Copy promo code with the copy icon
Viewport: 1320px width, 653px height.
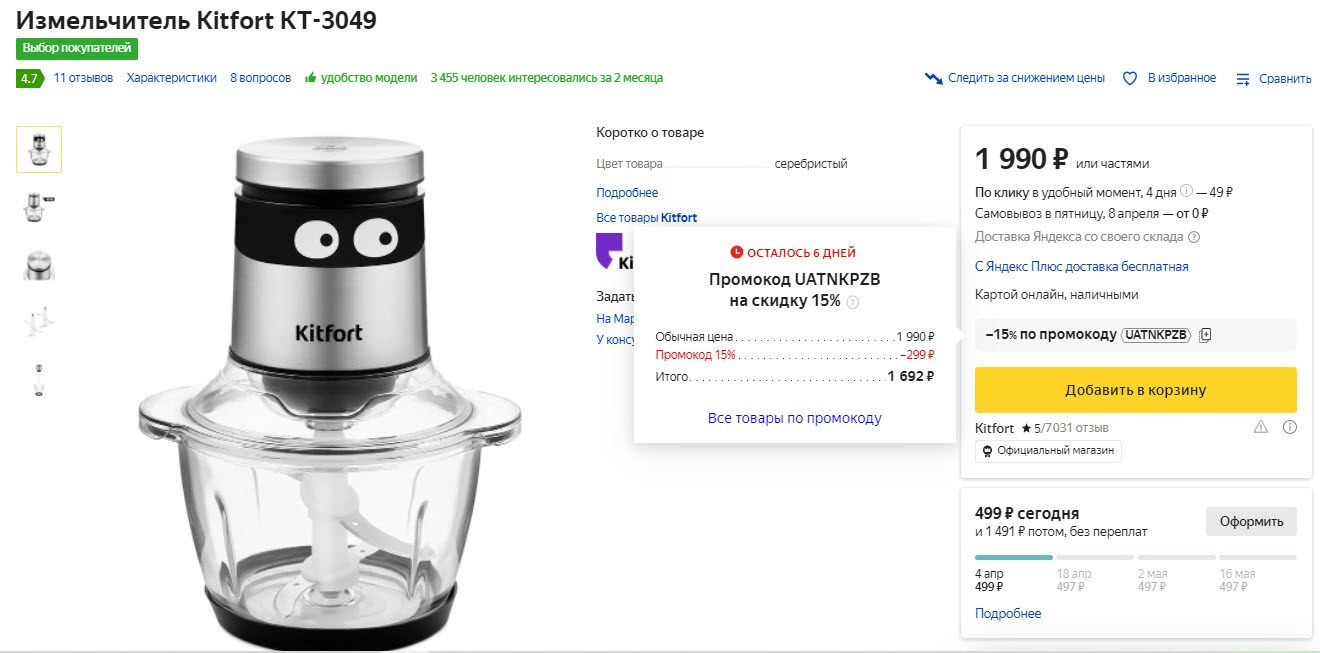pos(1205,335)
